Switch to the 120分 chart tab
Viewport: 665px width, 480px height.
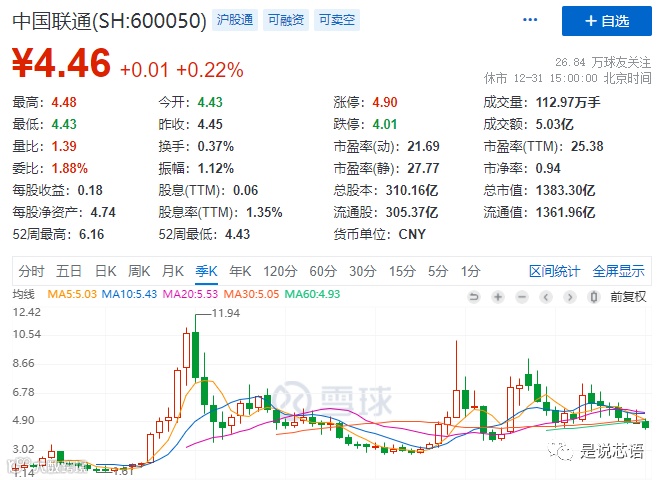point(280,271)
